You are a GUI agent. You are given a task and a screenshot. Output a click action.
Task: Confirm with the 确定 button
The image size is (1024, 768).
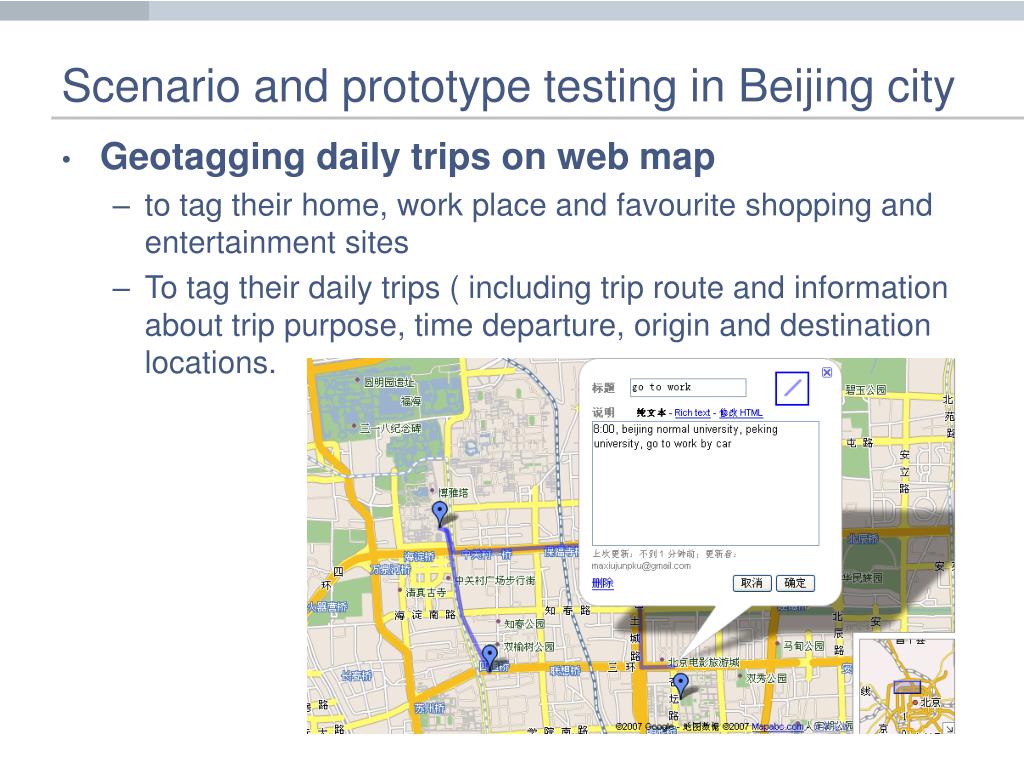795,583
